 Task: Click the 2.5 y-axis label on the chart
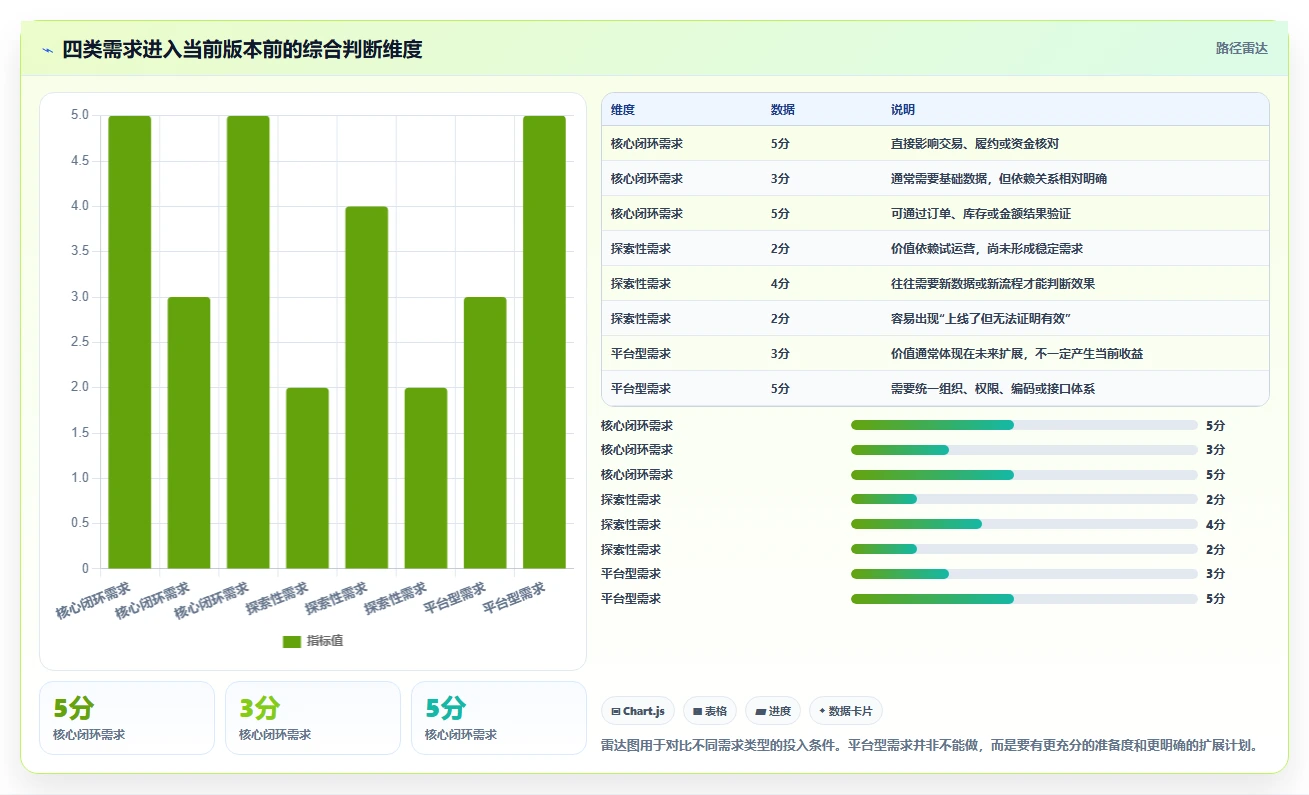79,342
